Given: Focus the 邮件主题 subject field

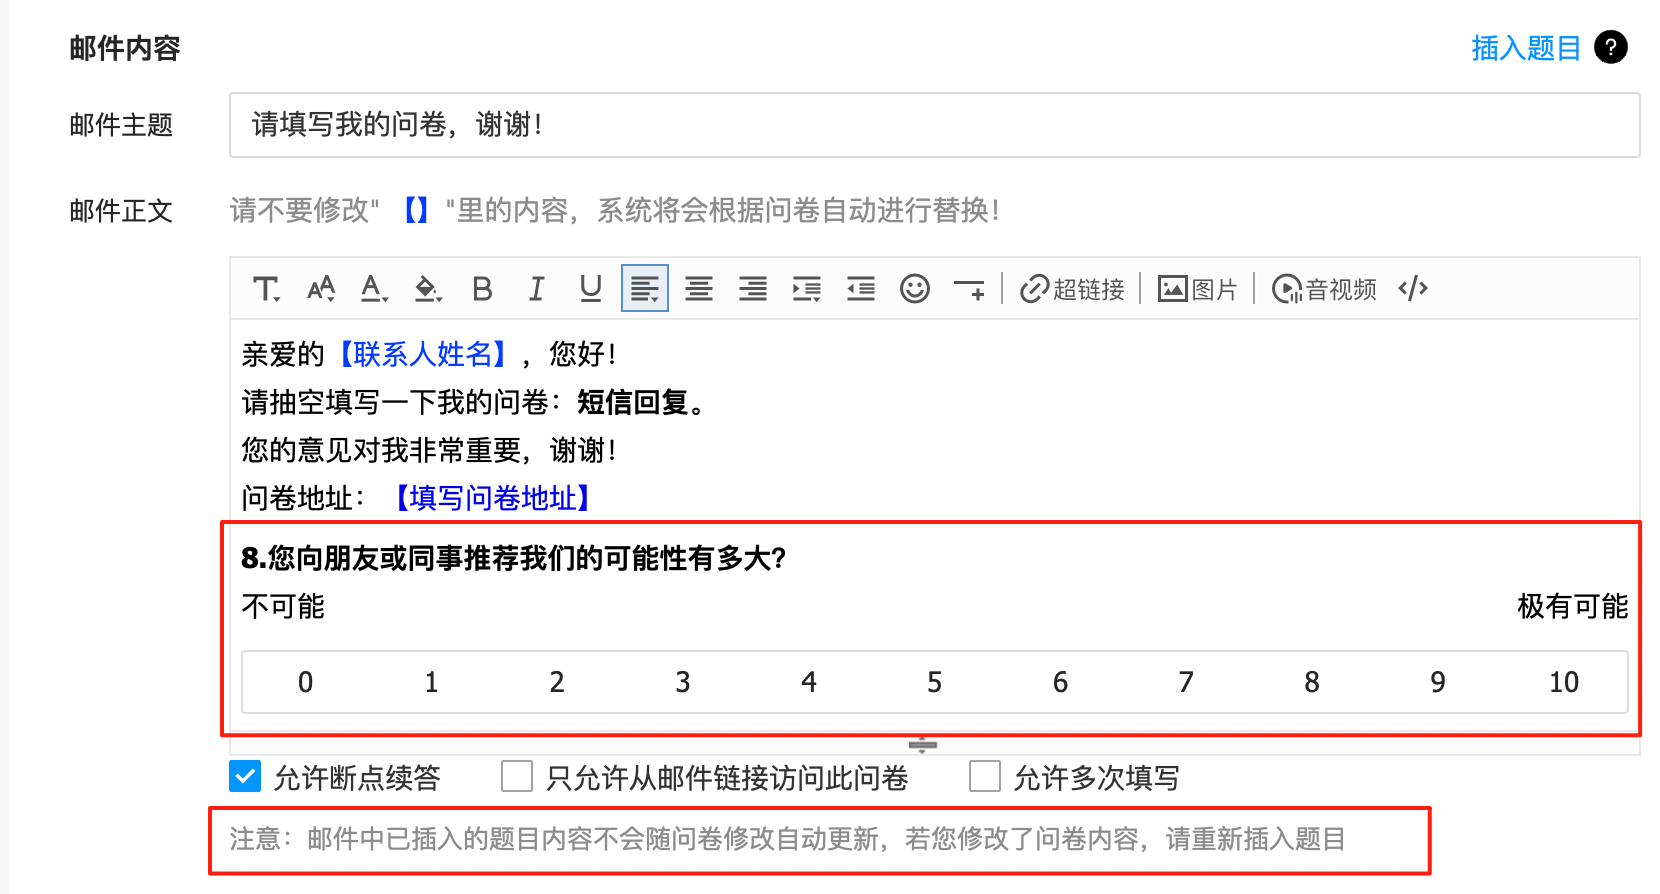Looking at the screenshot, I should [935, 125].
